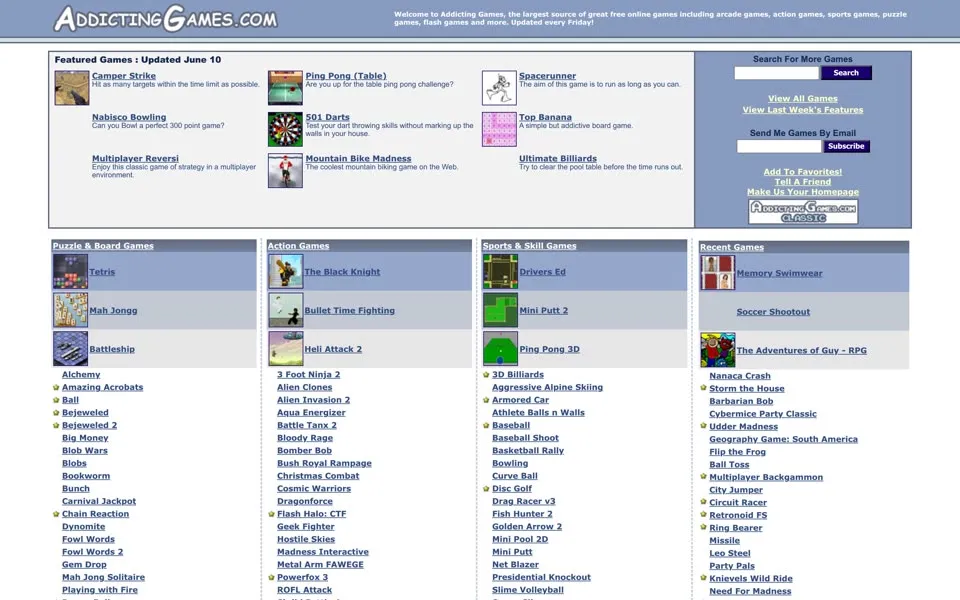
Task: Open the Soccer Shootout link
Action: tap(773, 312)
